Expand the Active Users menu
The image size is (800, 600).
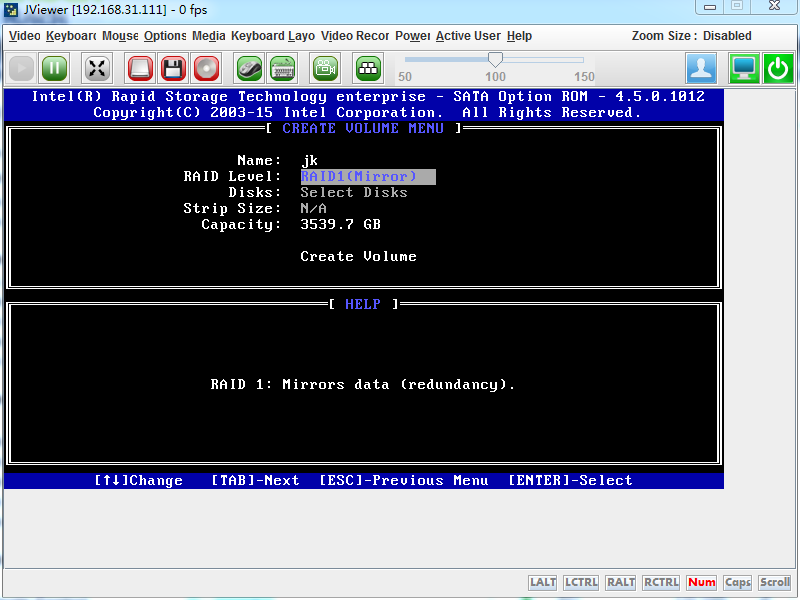pos(467,36)
